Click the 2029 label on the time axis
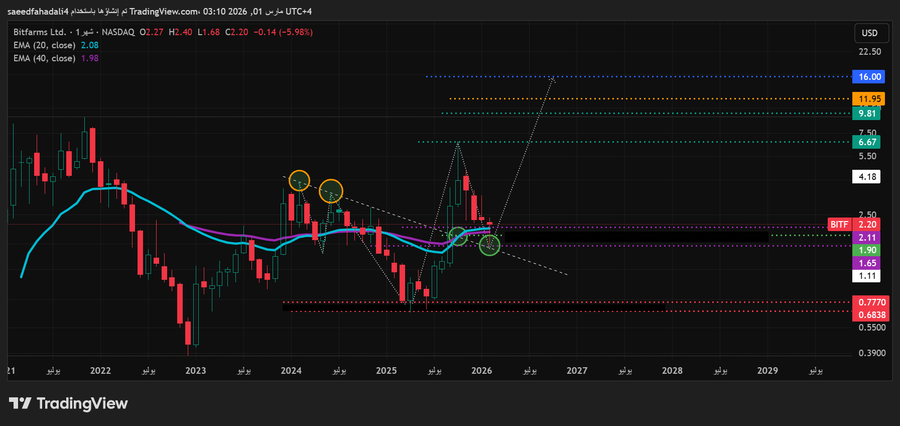 click(768, 371)
